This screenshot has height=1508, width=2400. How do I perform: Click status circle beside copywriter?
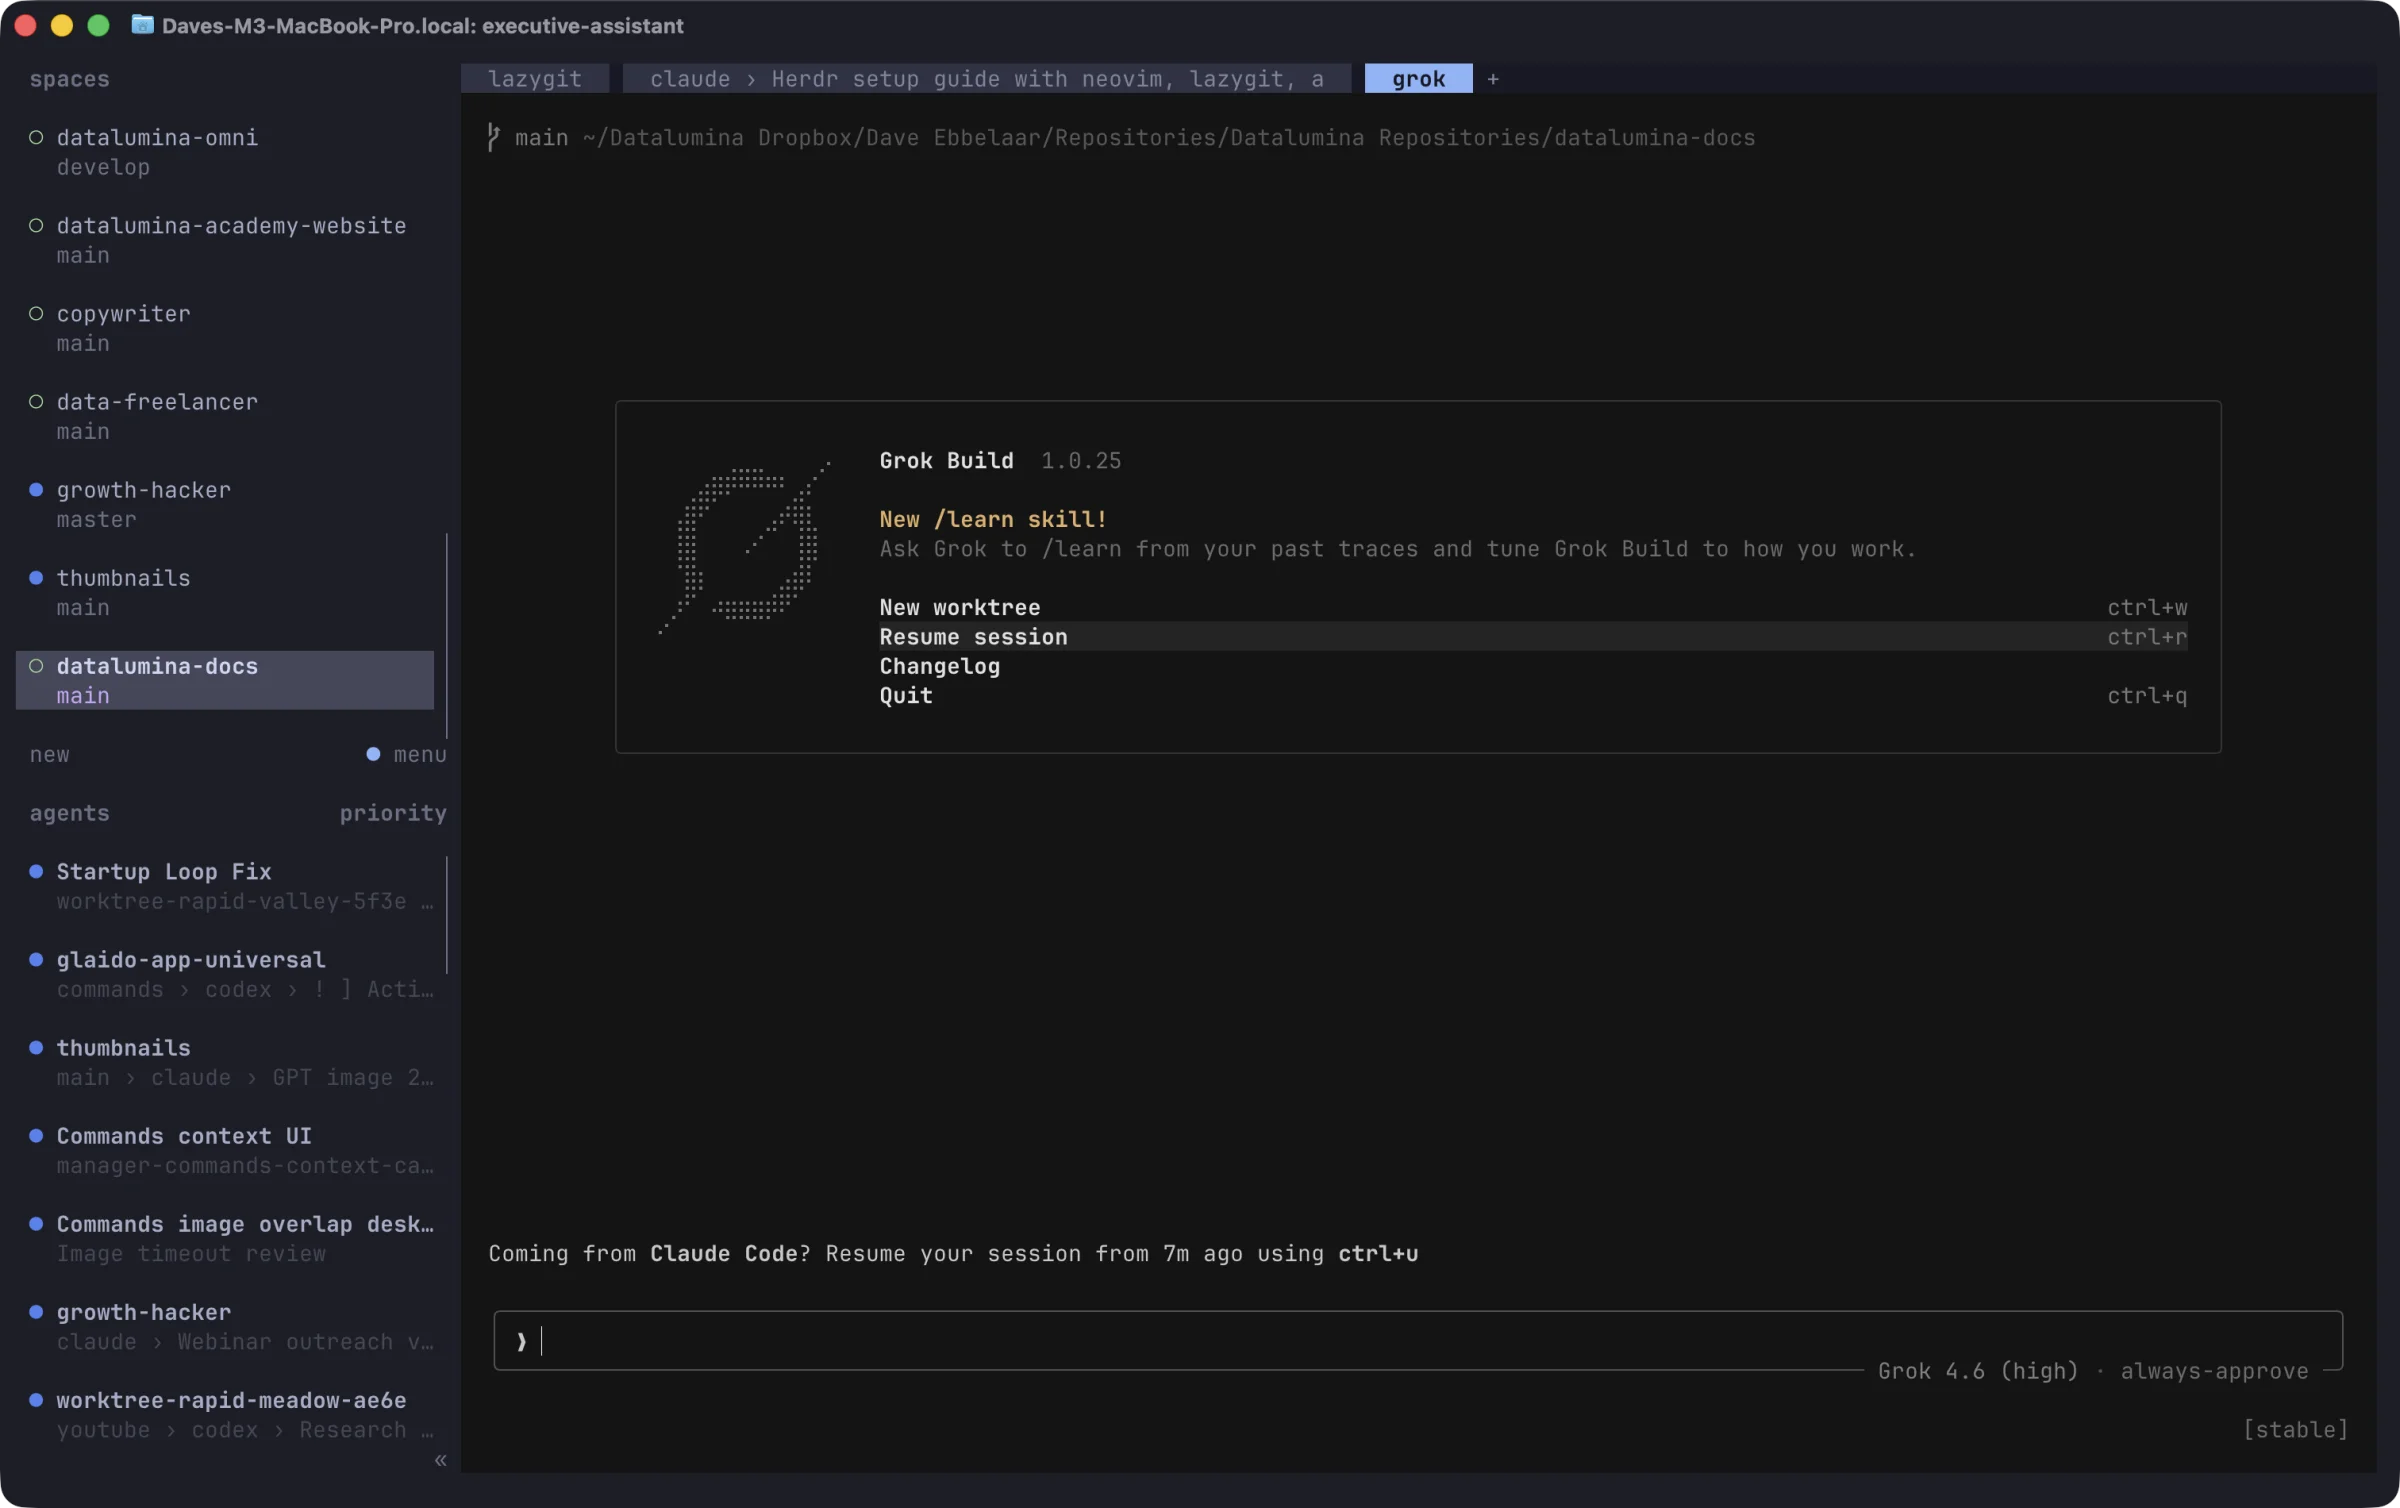click(36, 313)
